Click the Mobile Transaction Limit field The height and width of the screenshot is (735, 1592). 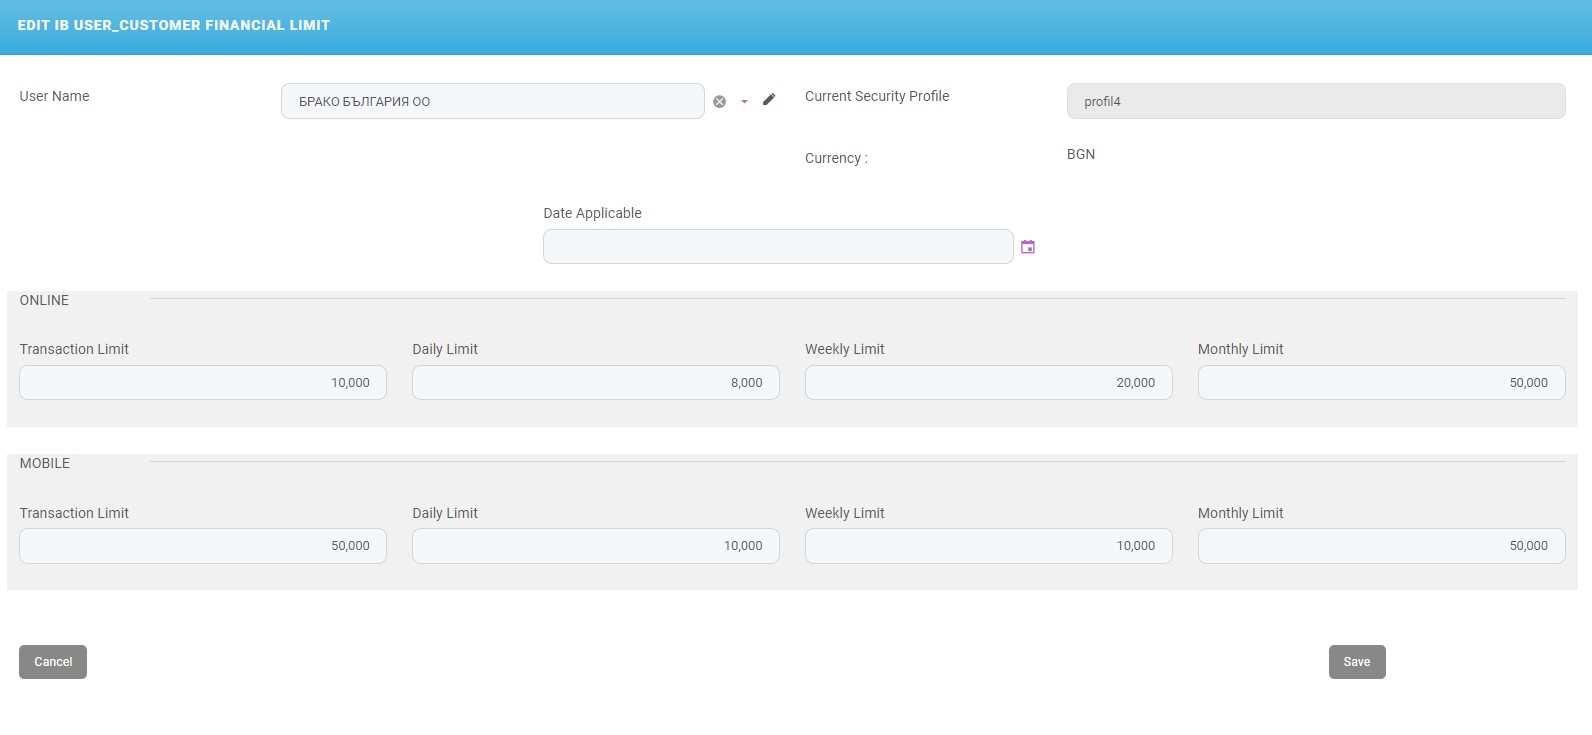[202, 546]
